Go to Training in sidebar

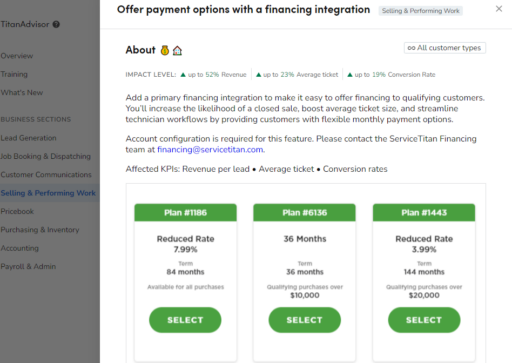tap(14, 74)
